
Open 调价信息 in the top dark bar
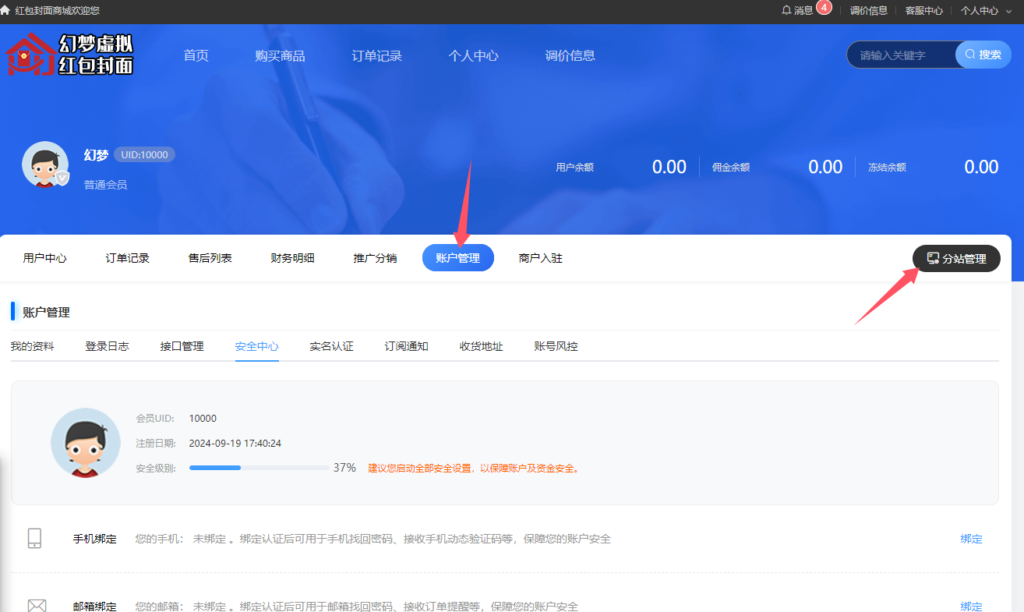coord(869,10)
